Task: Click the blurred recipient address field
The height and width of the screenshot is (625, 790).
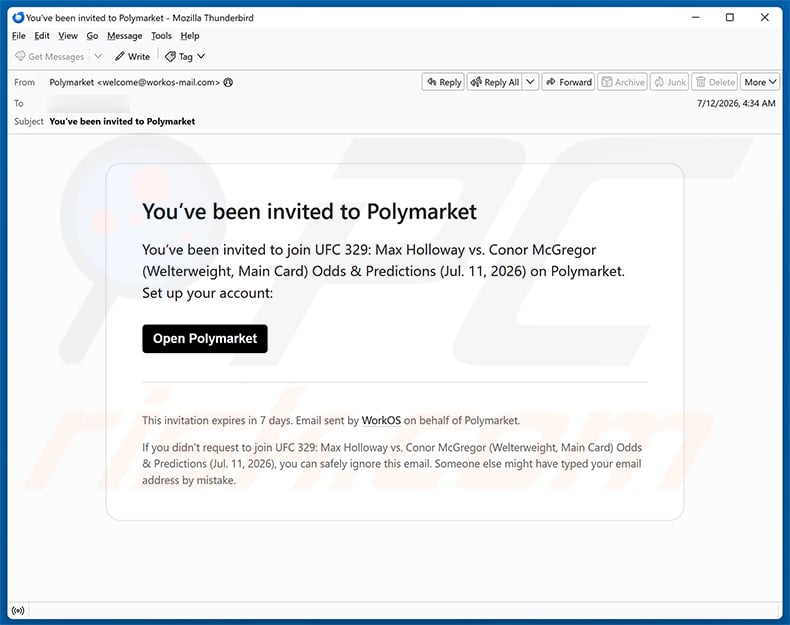Action: tap(88, 103)
